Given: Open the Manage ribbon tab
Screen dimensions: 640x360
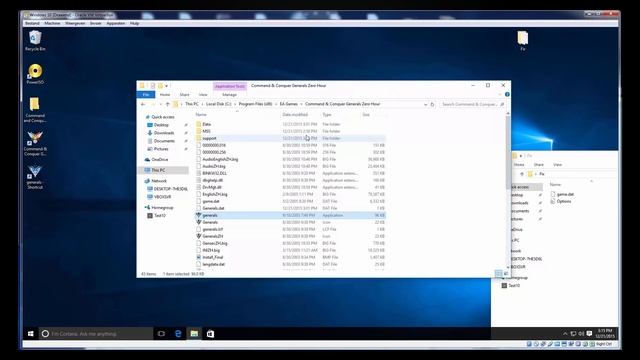Looking at the screenshot, I should pyautogui.click(x=229, y=95).
